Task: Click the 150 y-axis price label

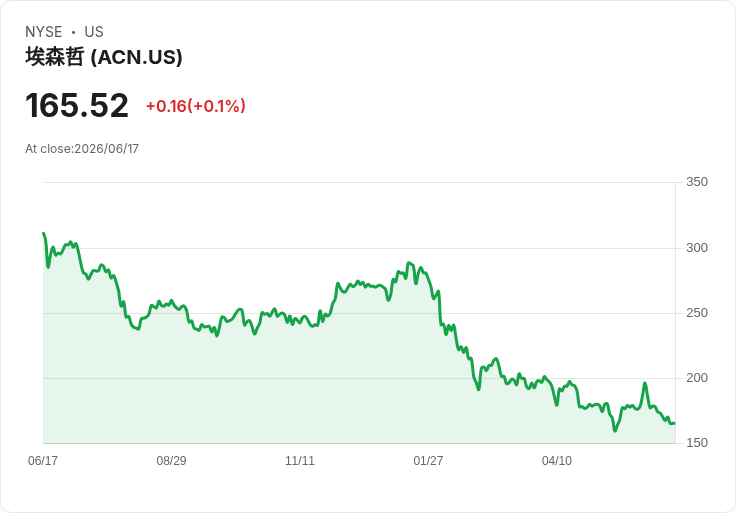Action: (x=697, y=442)
